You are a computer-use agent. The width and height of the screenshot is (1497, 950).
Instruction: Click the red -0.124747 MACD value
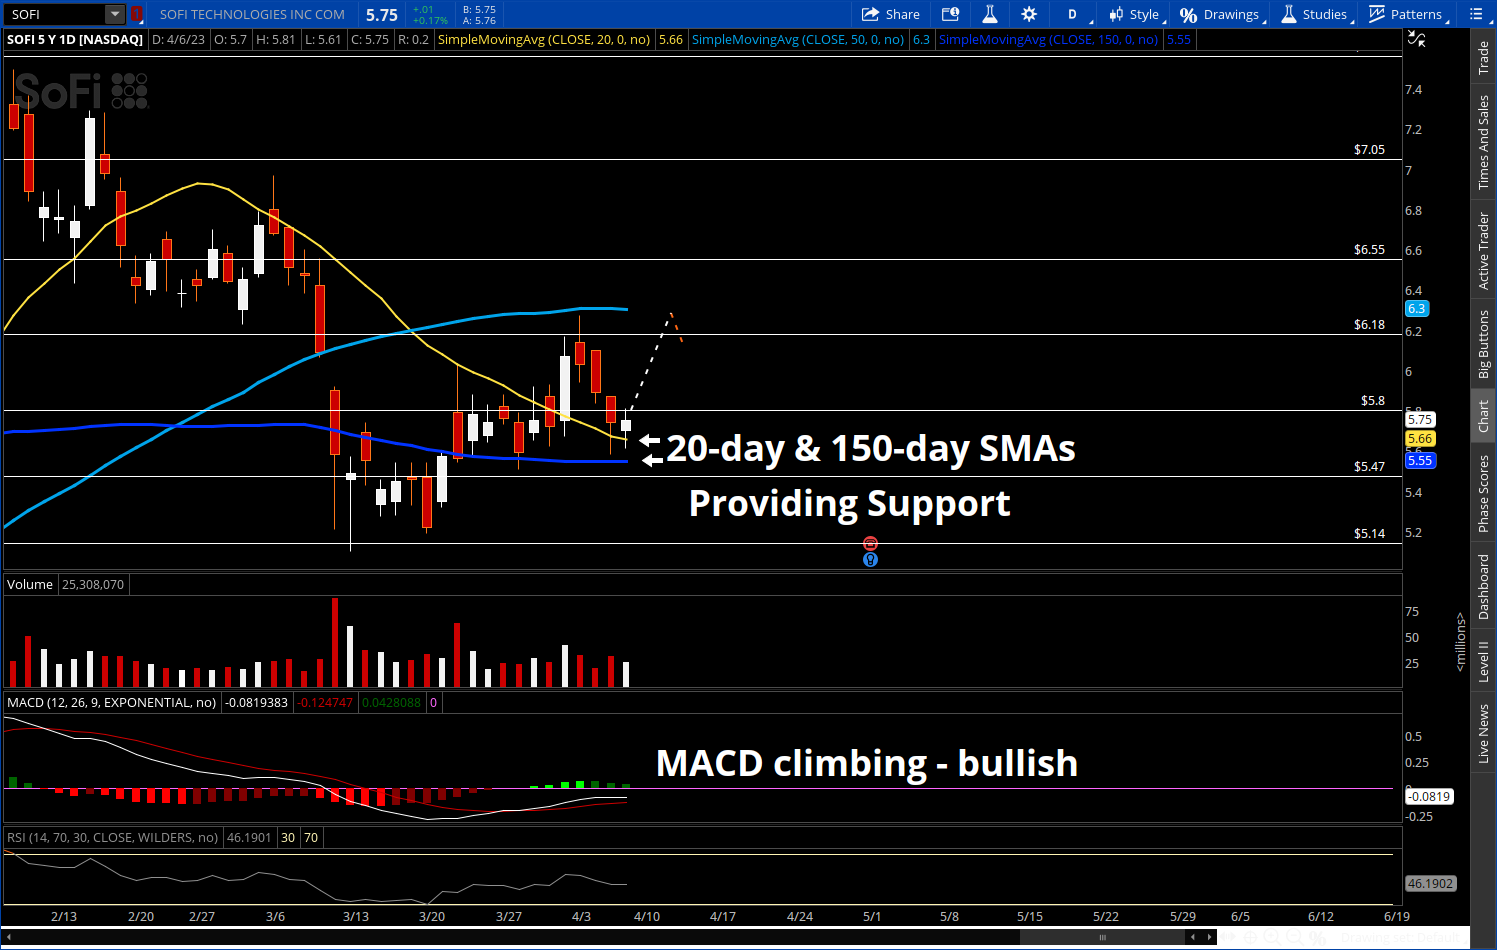click(325, 702)
